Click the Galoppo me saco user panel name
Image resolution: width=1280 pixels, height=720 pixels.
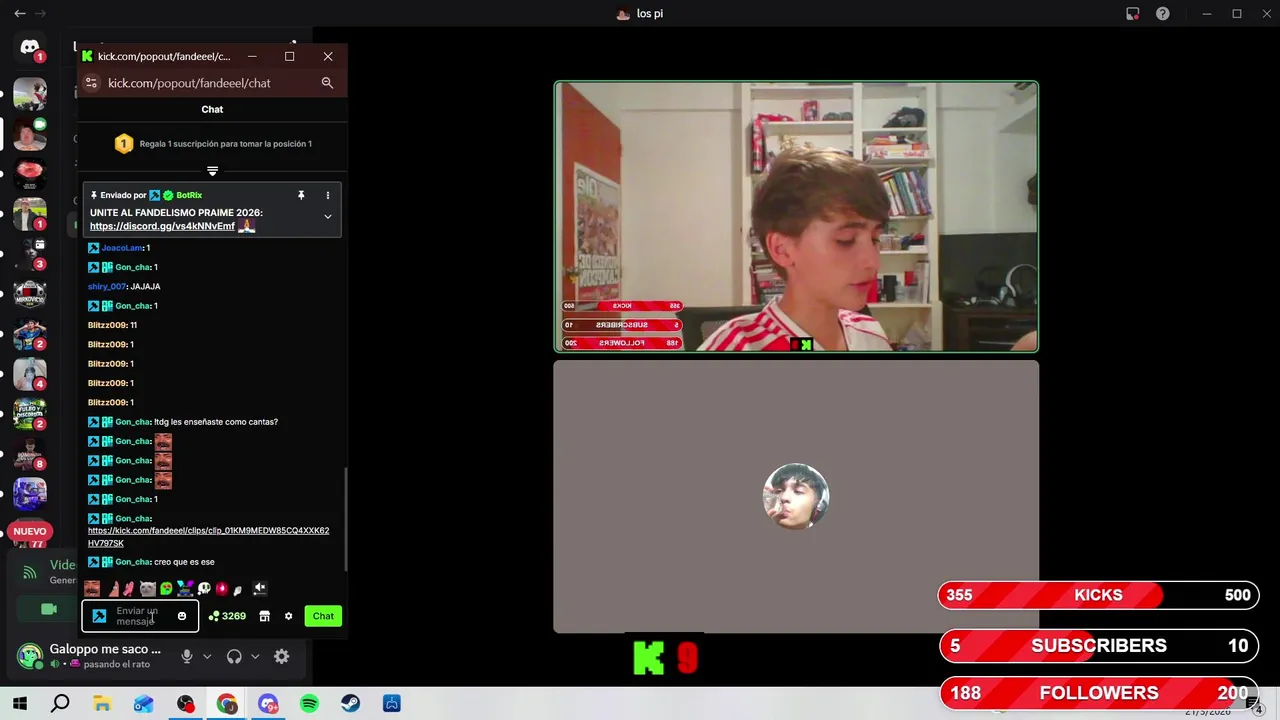click(x=105, y=649)
